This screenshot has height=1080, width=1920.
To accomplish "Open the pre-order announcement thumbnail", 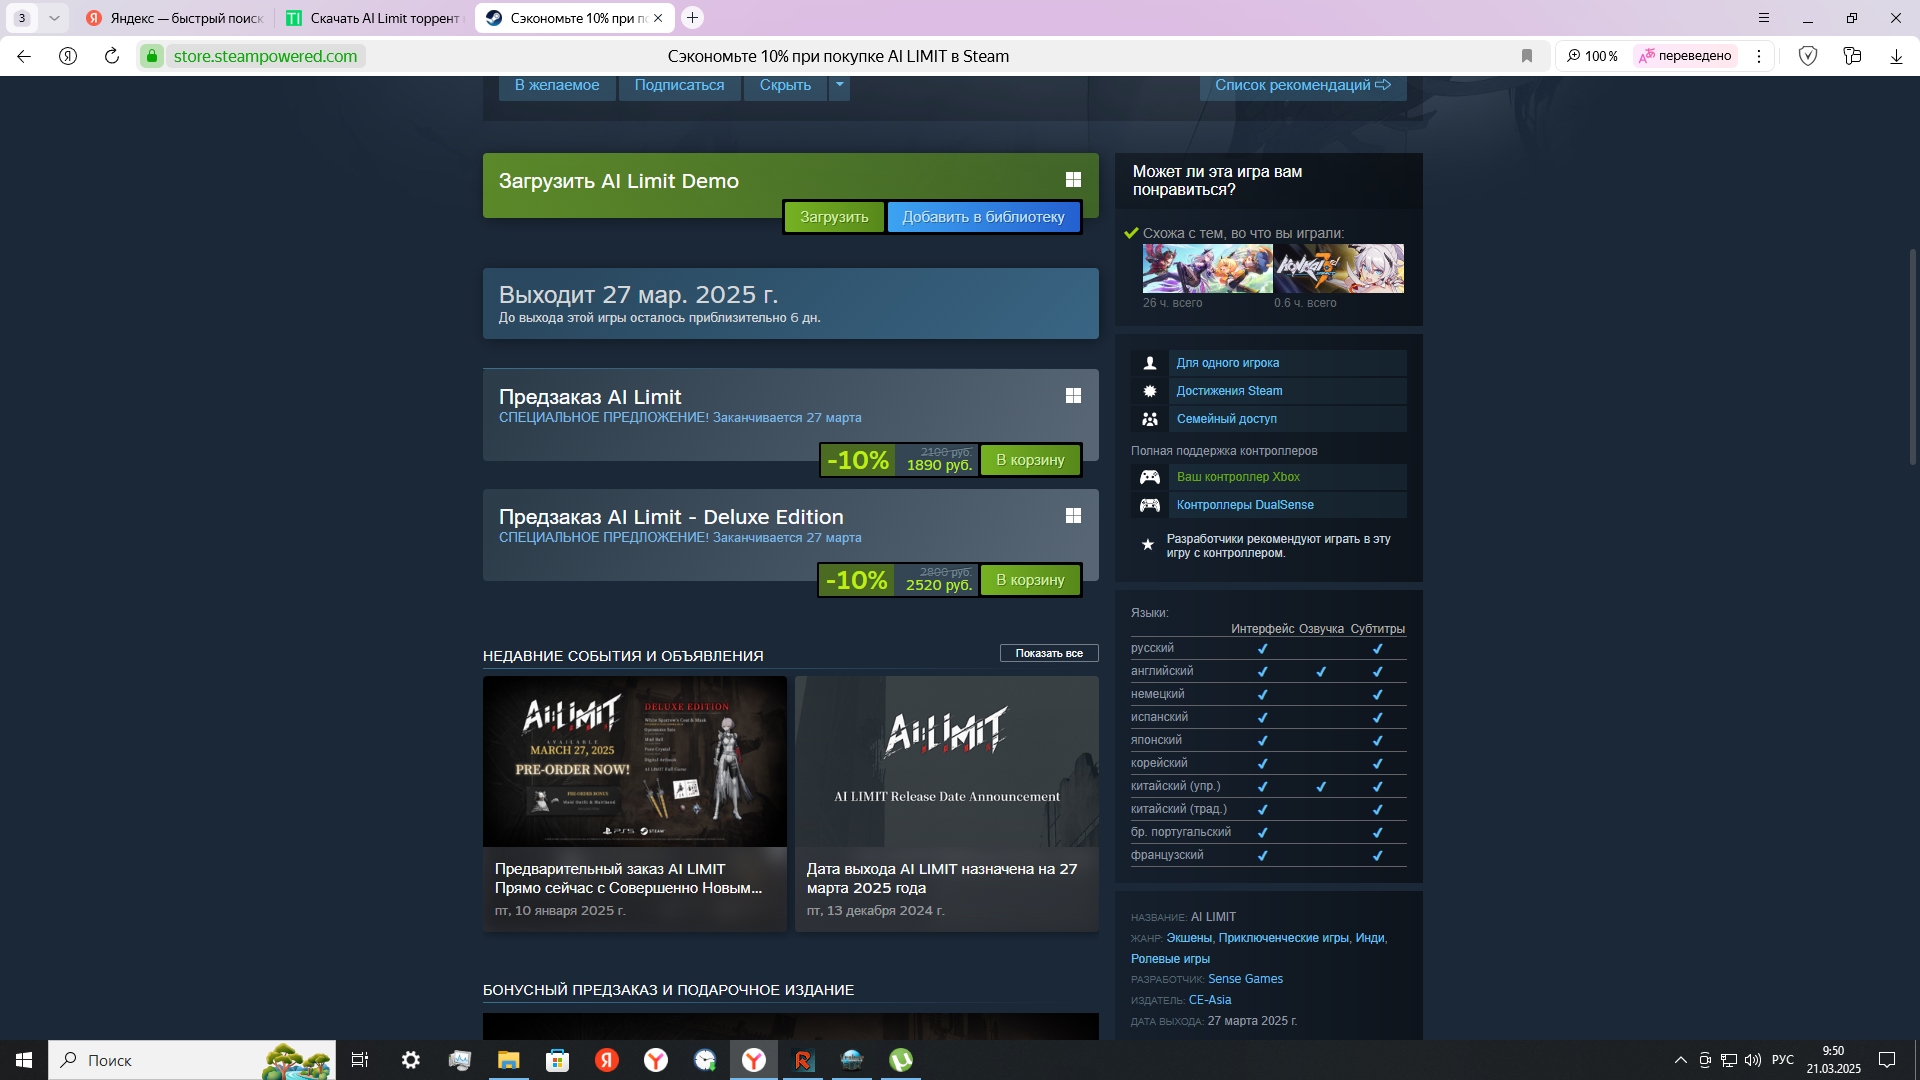I will [x=634, y=761].
